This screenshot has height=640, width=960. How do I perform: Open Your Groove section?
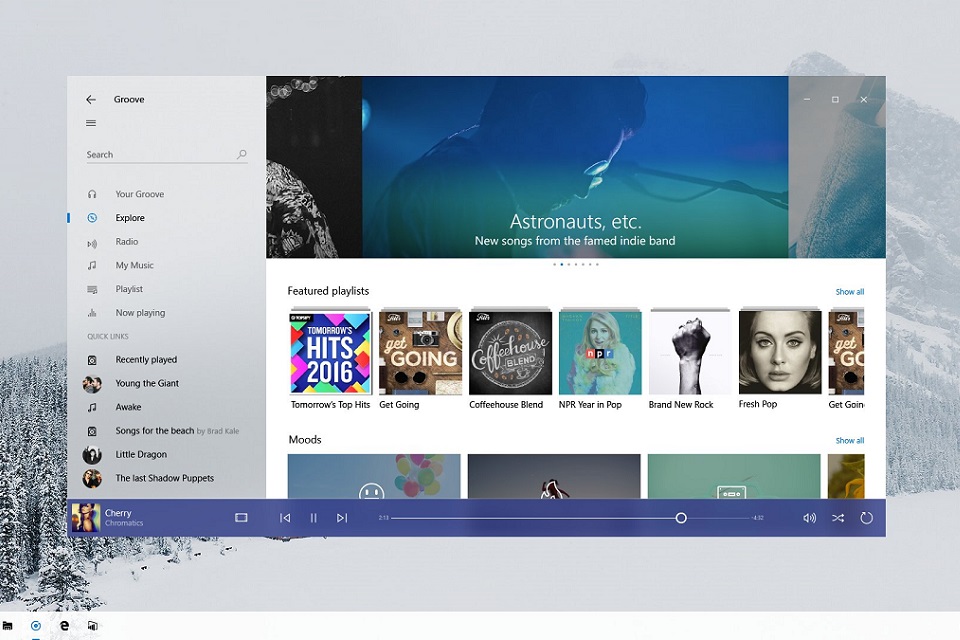140,194
